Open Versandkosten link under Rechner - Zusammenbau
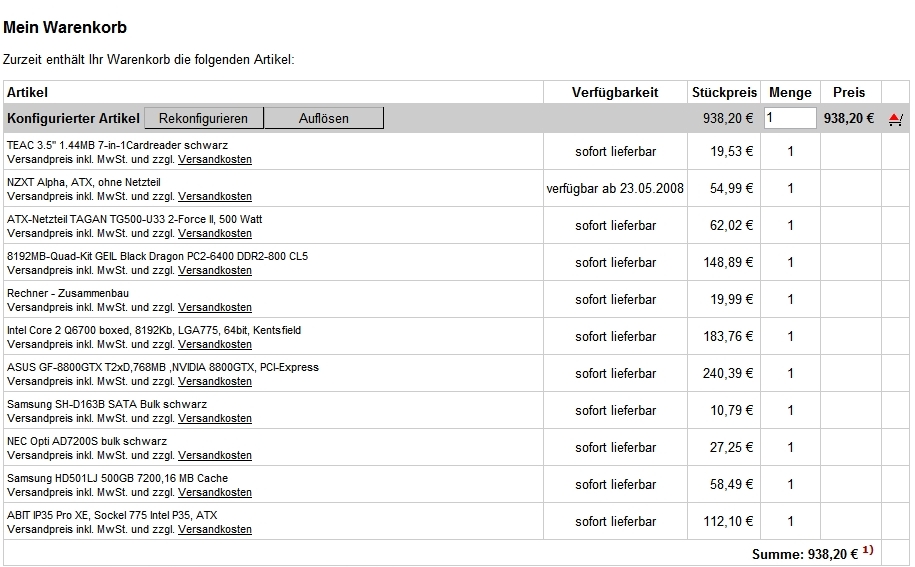The height and width of the screenshot is (567, 915). [x=215, y=307]
